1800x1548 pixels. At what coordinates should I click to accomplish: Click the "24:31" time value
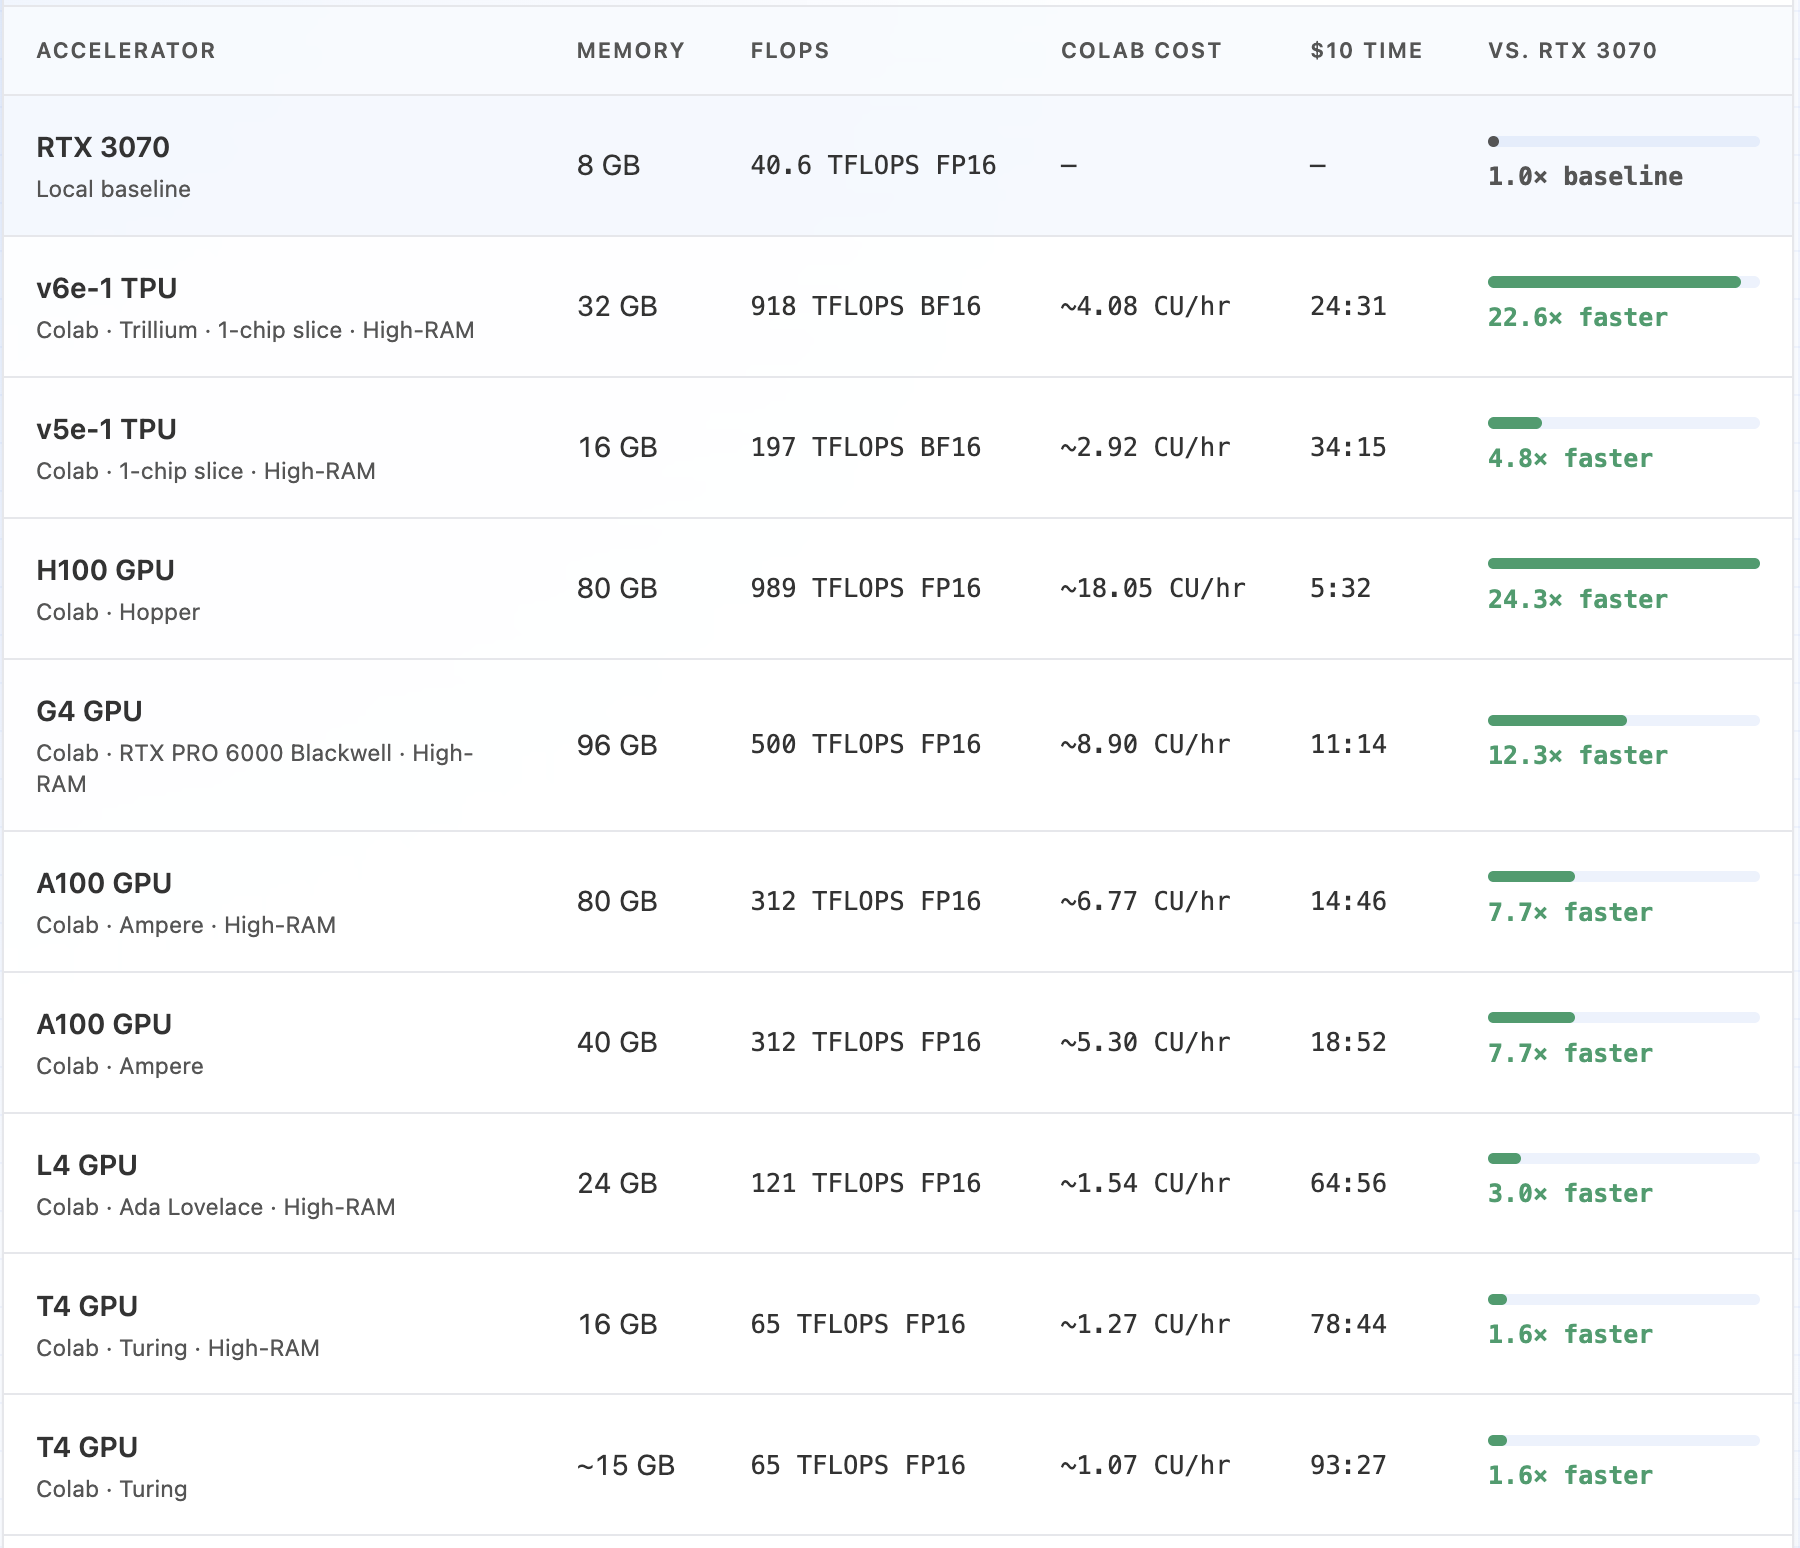coord(1348,306)
